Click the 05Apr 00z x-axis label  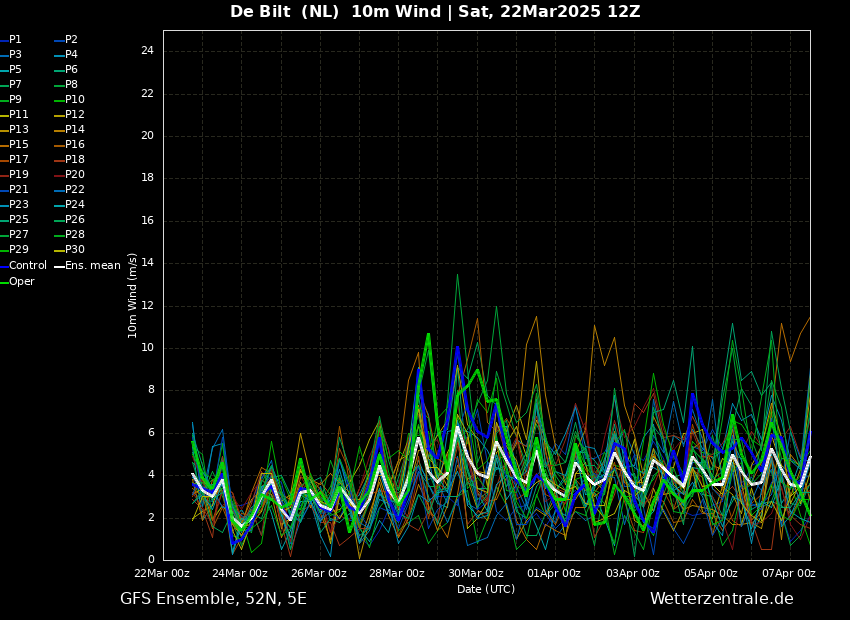coord(711,573)
